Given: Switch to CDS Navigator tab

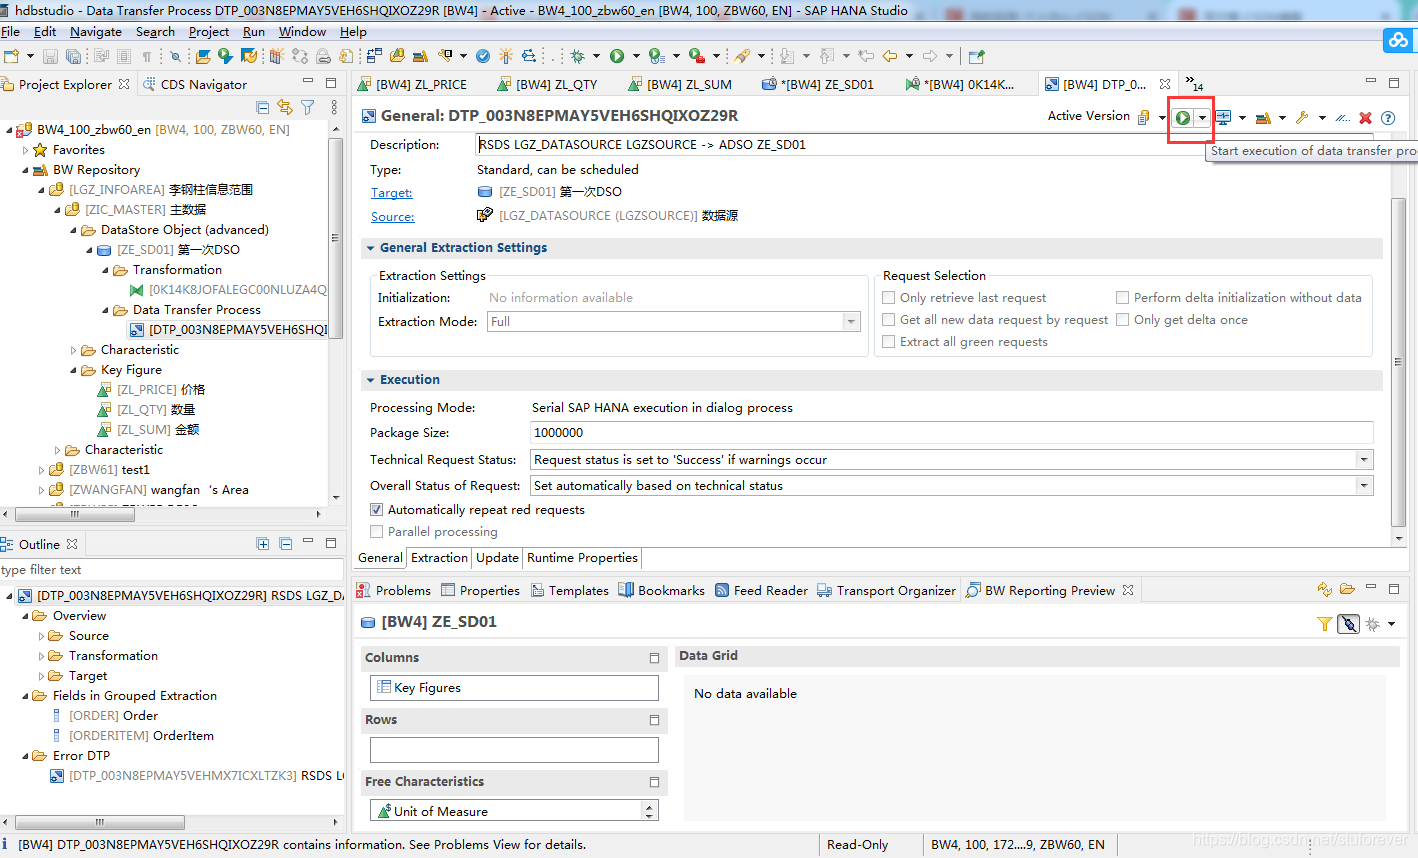Looking at the screenshot, I should pyautogui.click(x=195, y=85).
